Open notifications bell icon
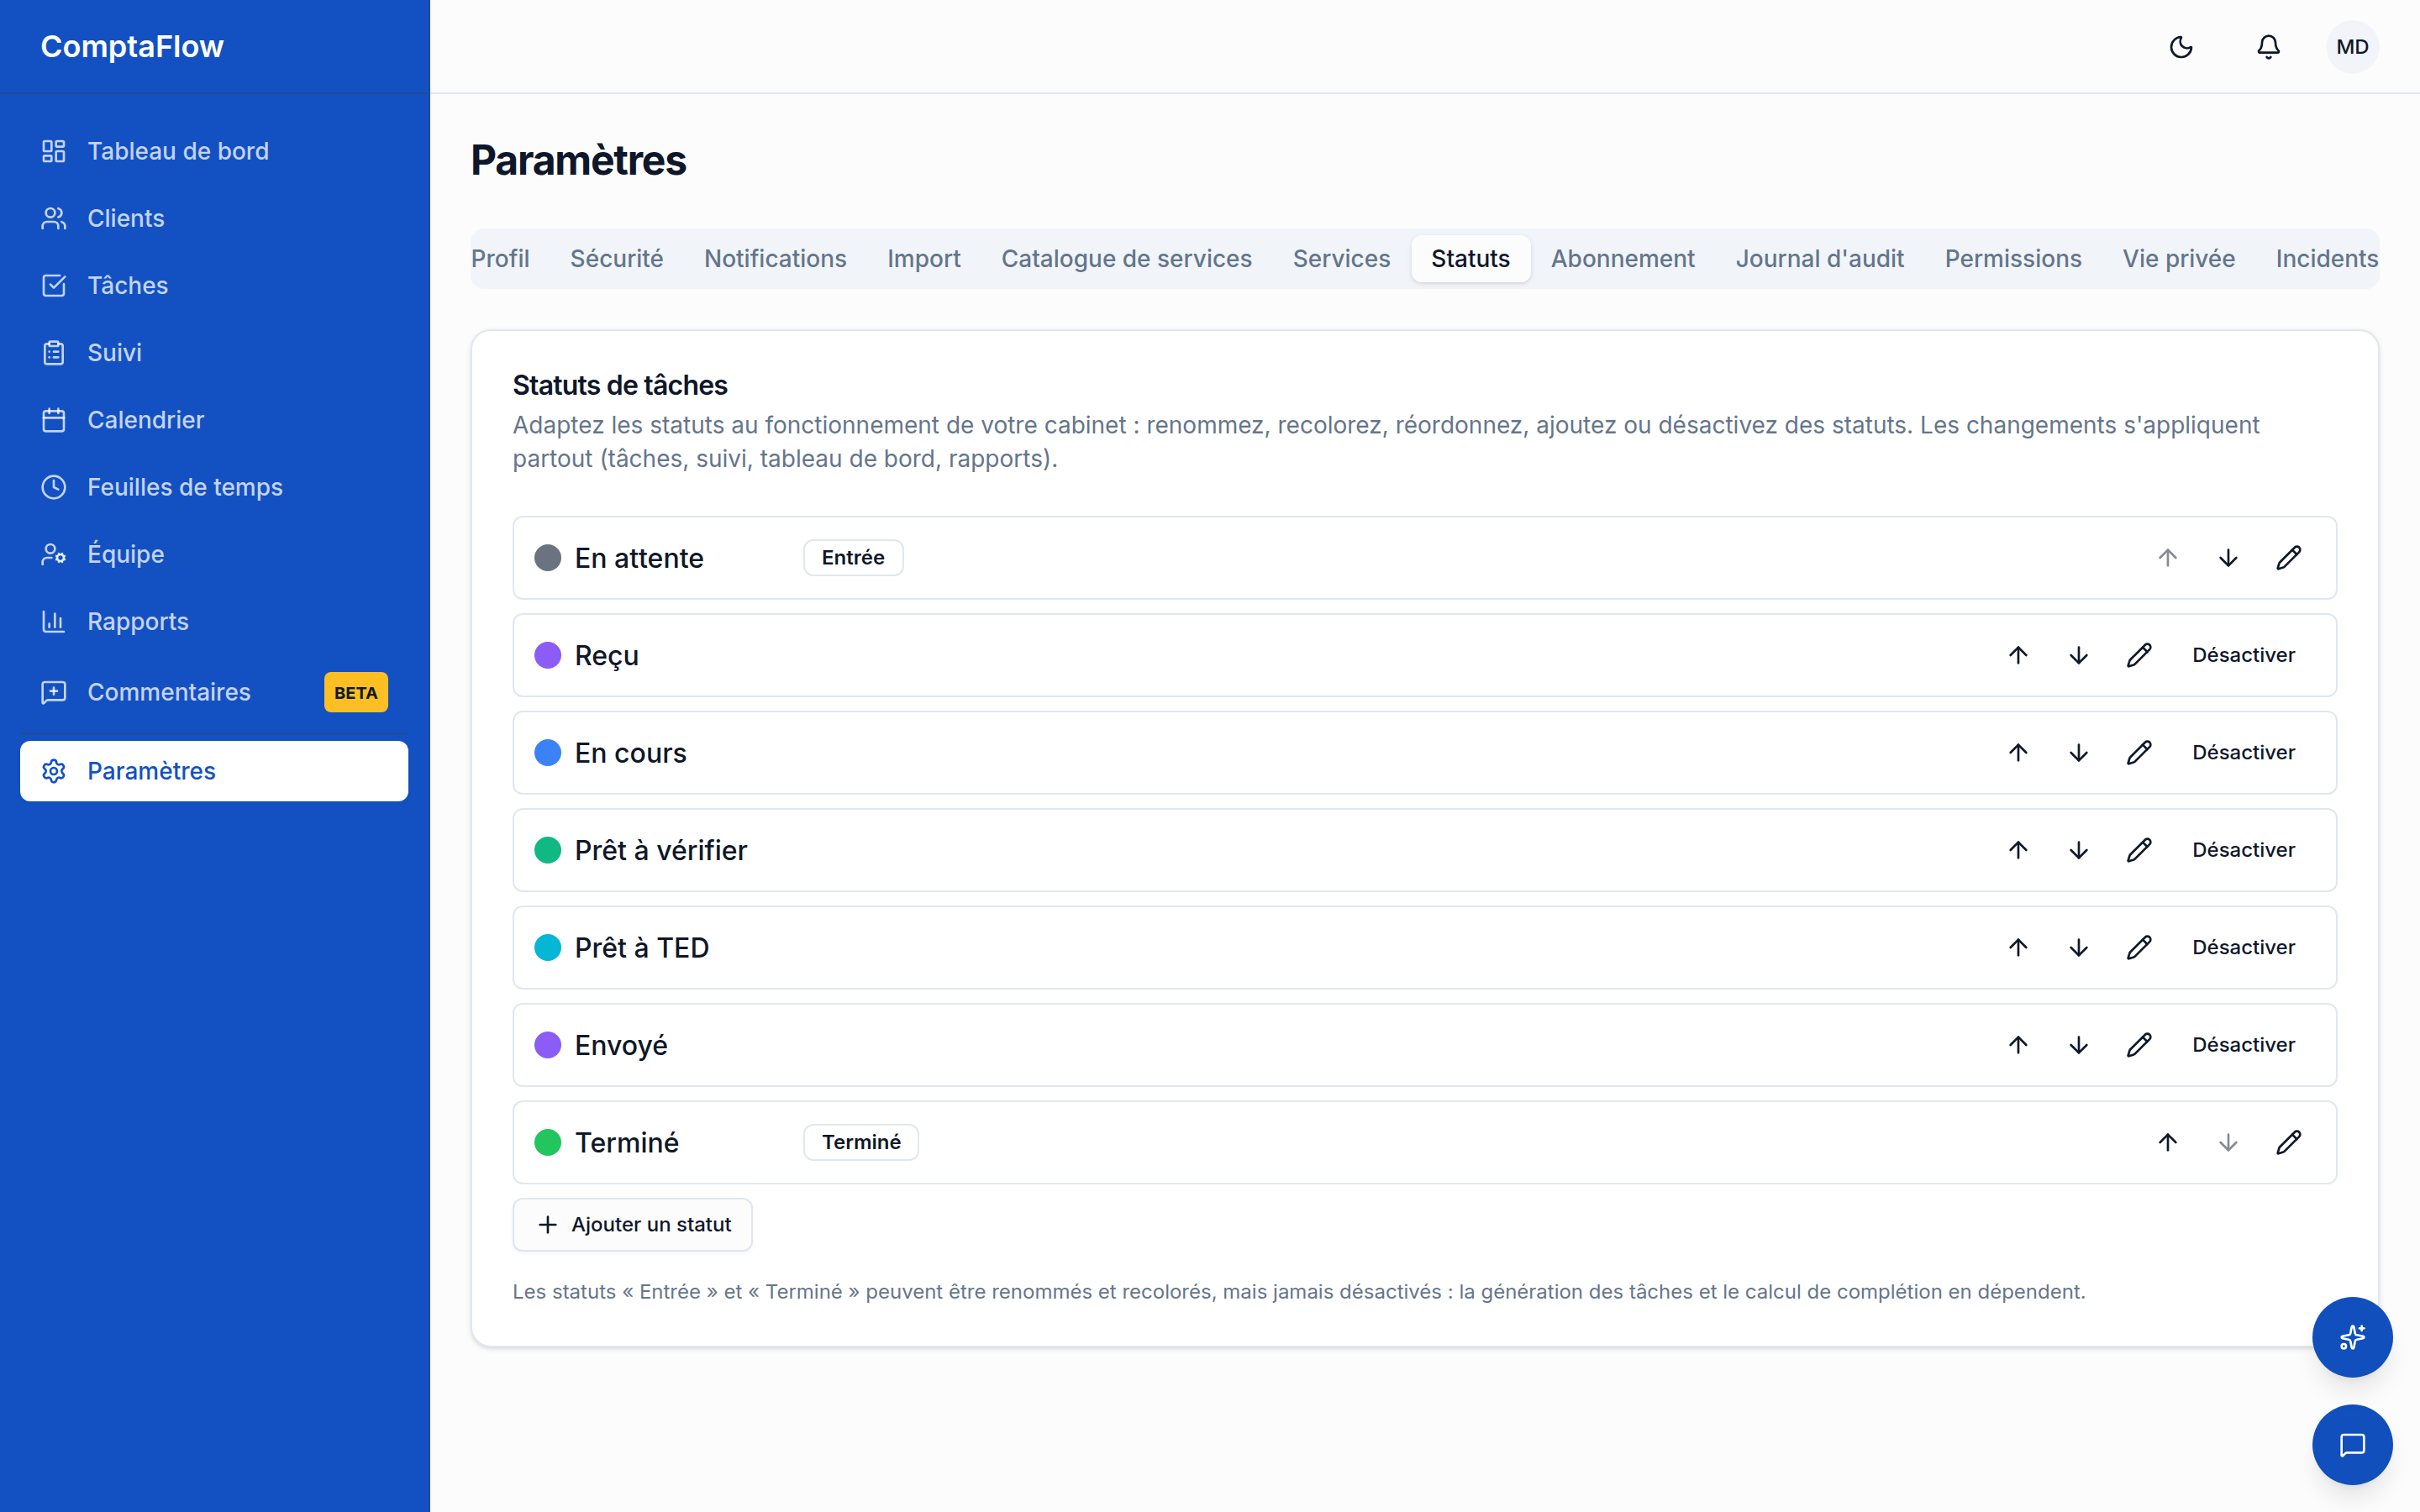The image size is (2420, 1512). click(x=2268, y=47)
